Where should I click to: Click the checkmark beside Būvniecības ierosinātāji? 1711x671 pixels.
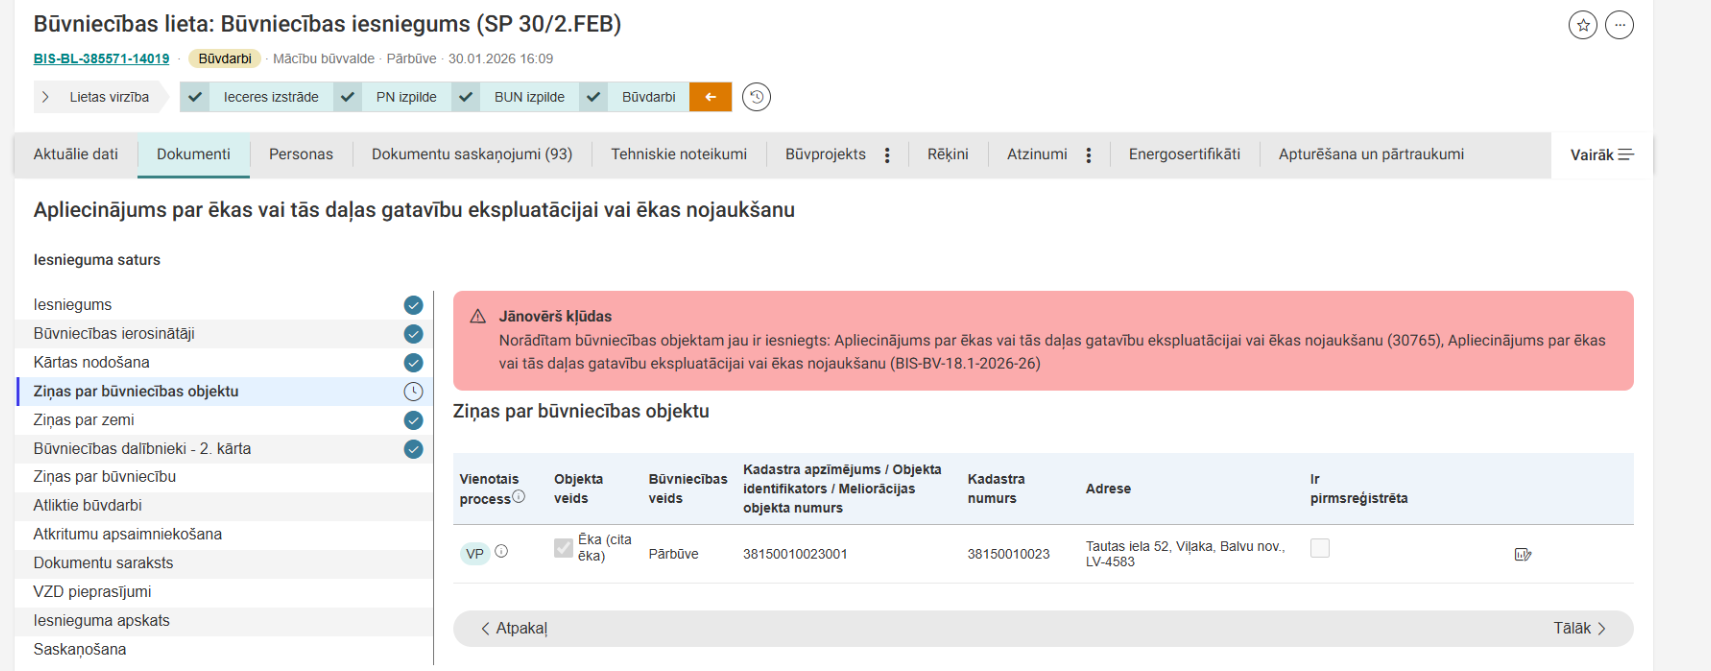pyautogui.click(x=413, y=334)
